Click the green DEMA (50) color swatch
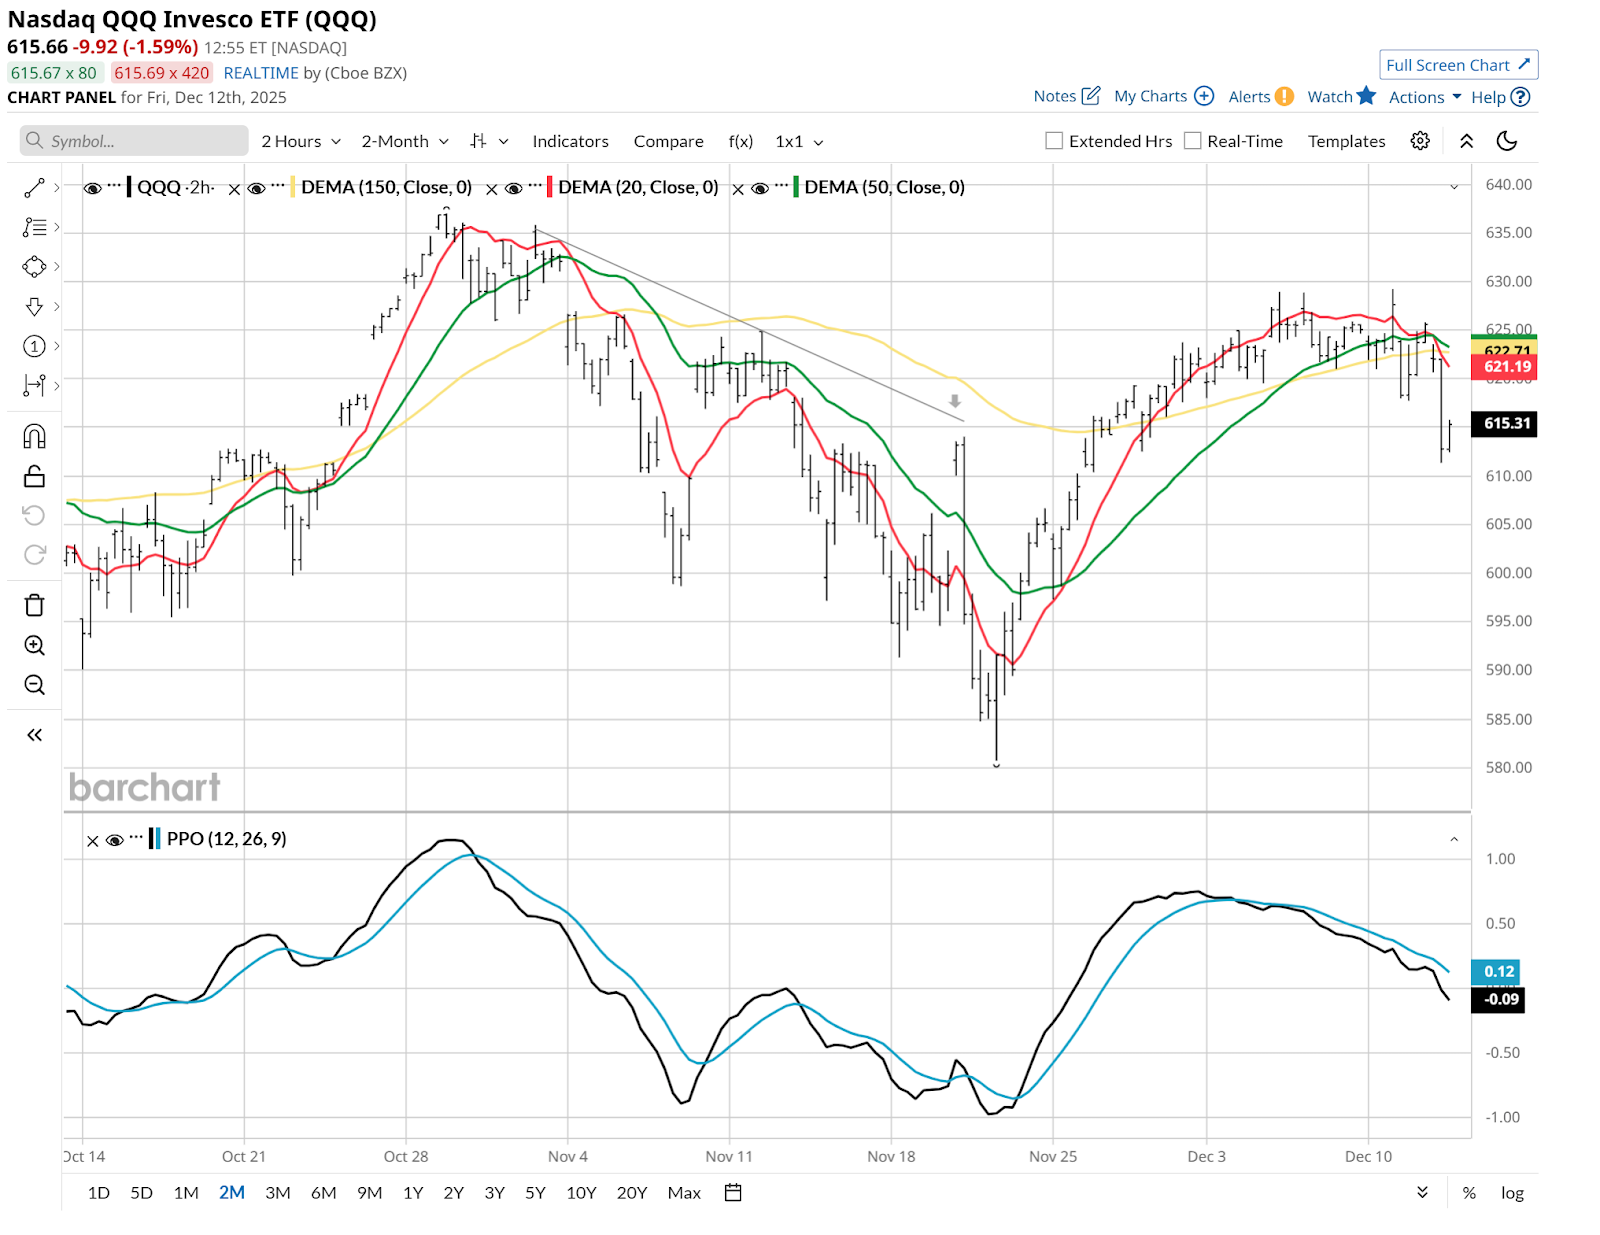 tap(796, 187)
